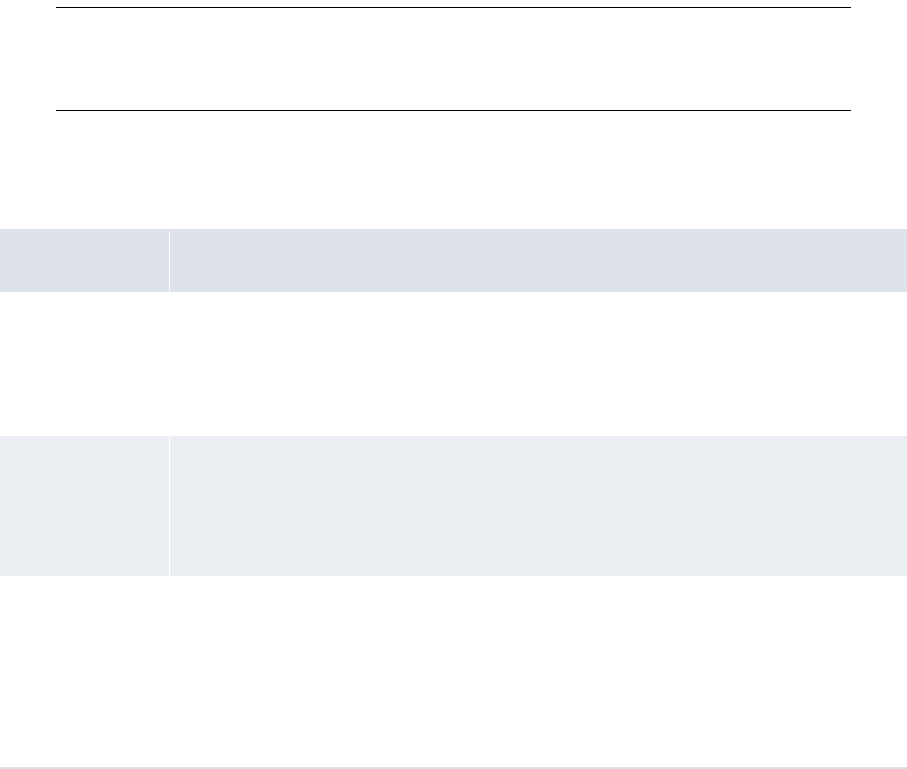Screen dimensions: 907x769
Task: Click the bottom edge of the header row
Action: coord(454,292)
